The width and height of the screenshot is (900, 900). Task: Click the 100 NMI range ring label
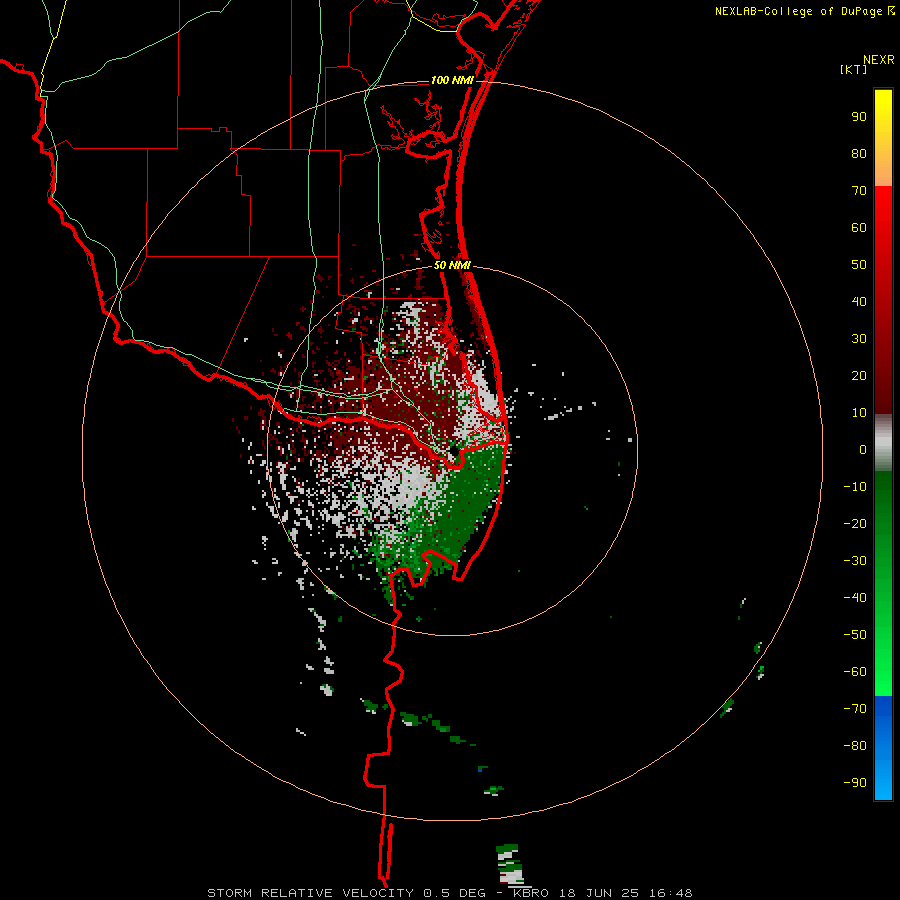[452, 80]
